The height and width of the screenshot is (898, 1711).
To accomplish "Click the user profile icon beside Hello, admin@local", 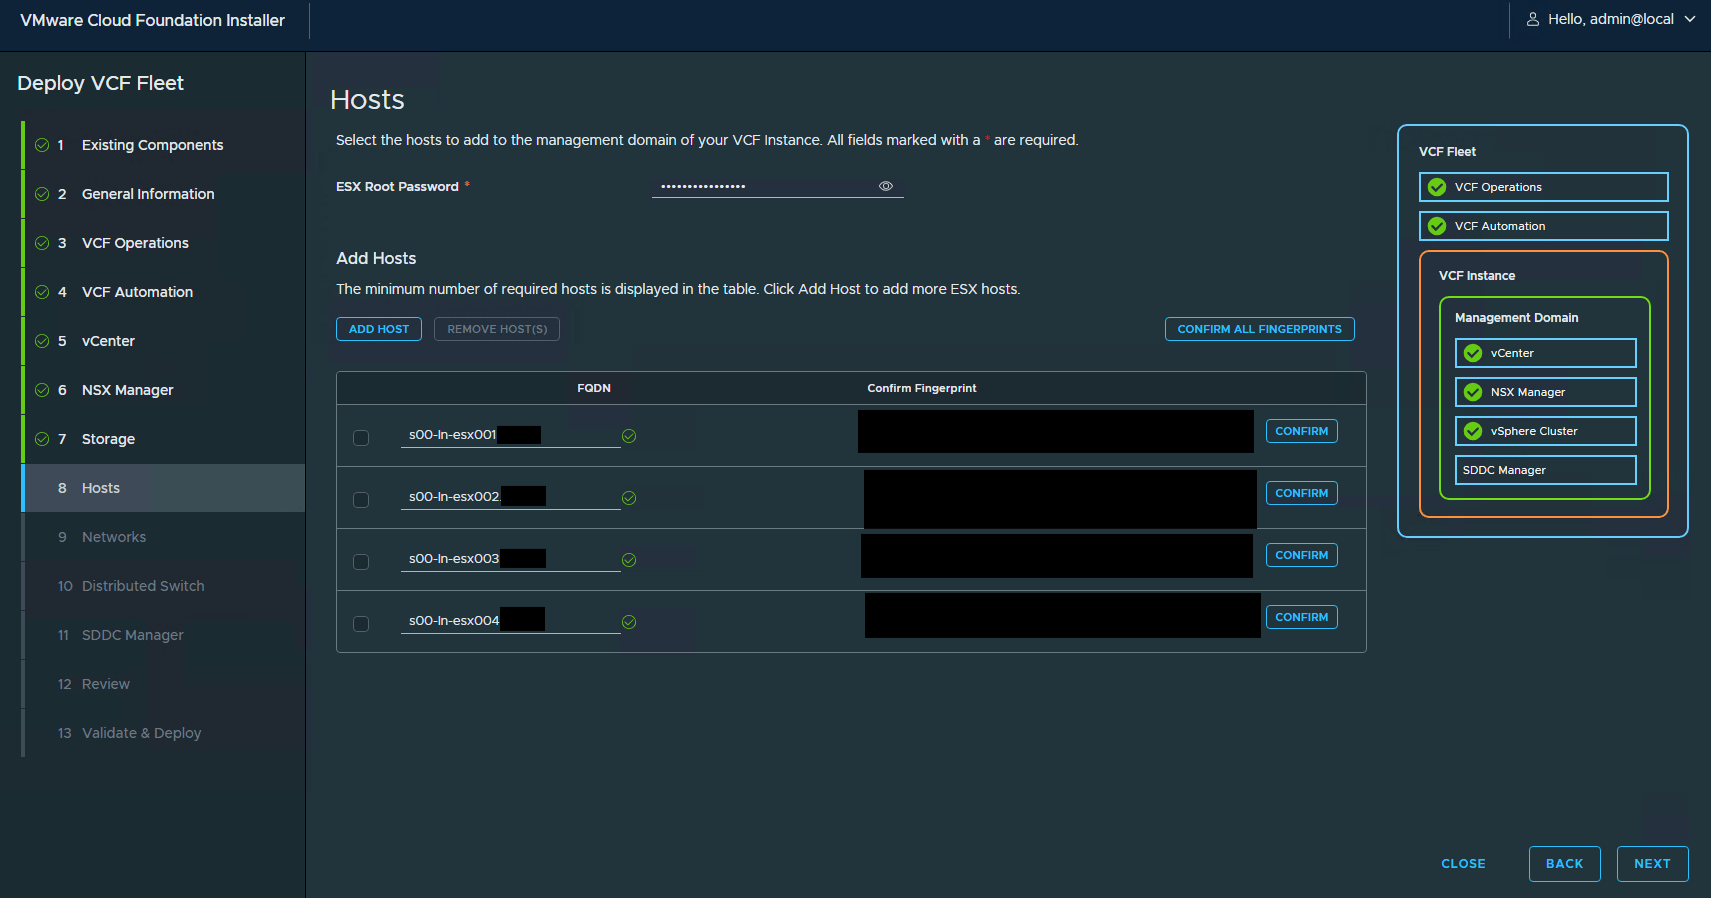I will click(1532, 19).
